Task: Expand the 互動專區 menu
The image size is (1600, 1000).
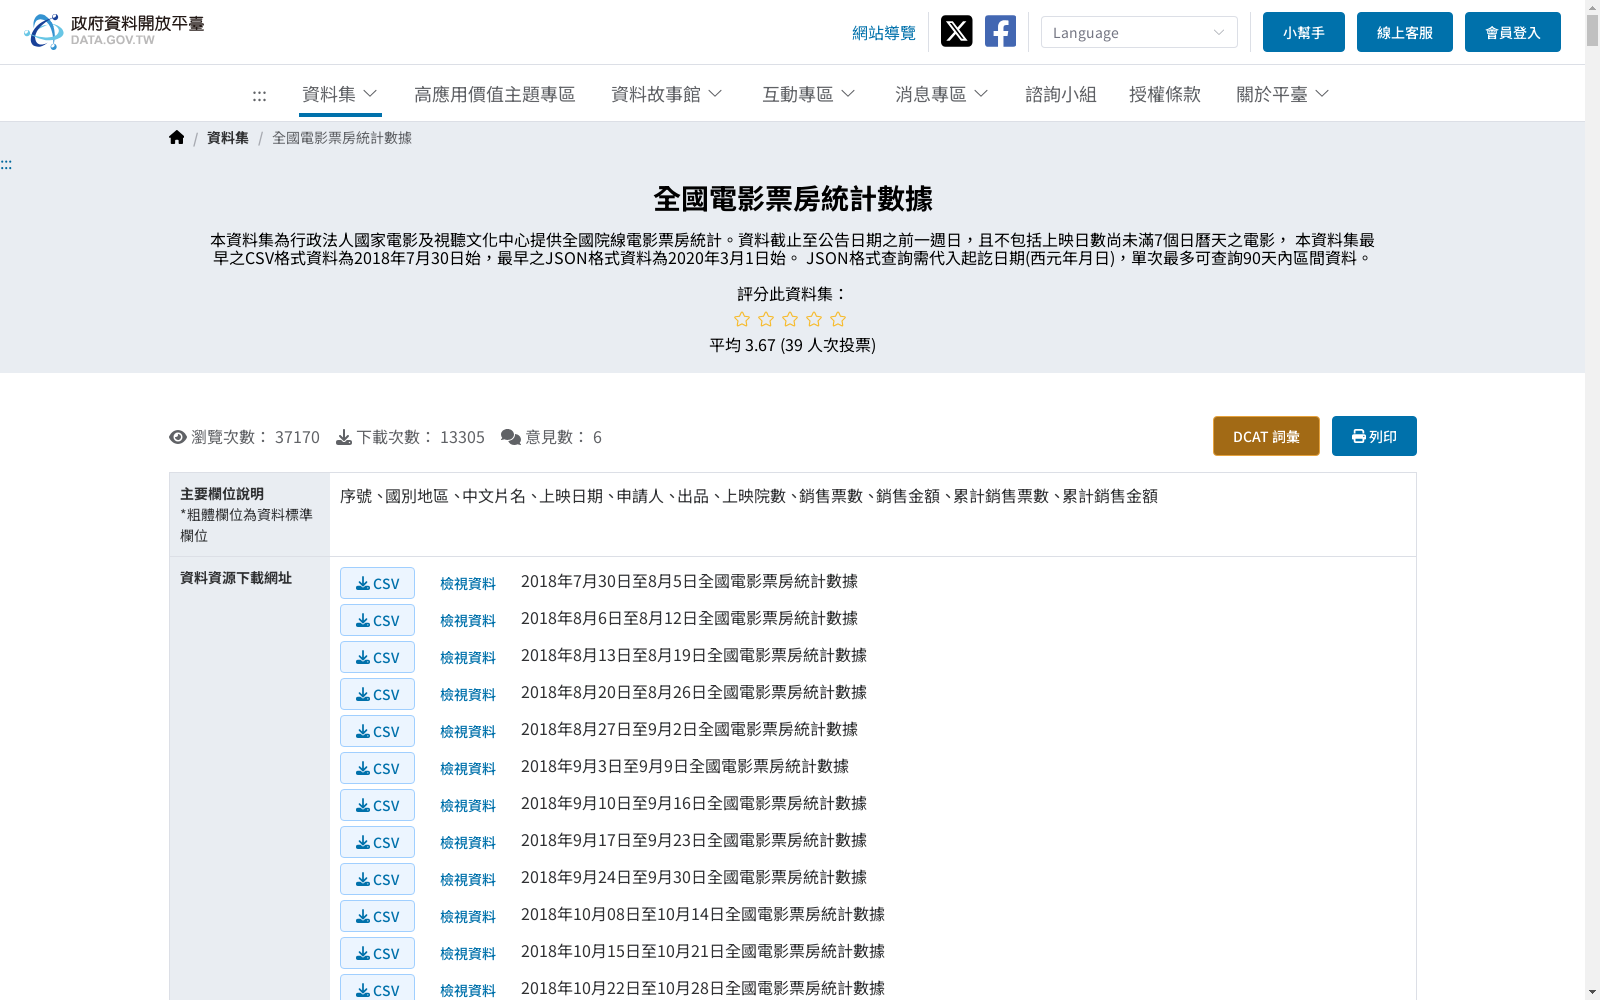Action: pos(809,94)
